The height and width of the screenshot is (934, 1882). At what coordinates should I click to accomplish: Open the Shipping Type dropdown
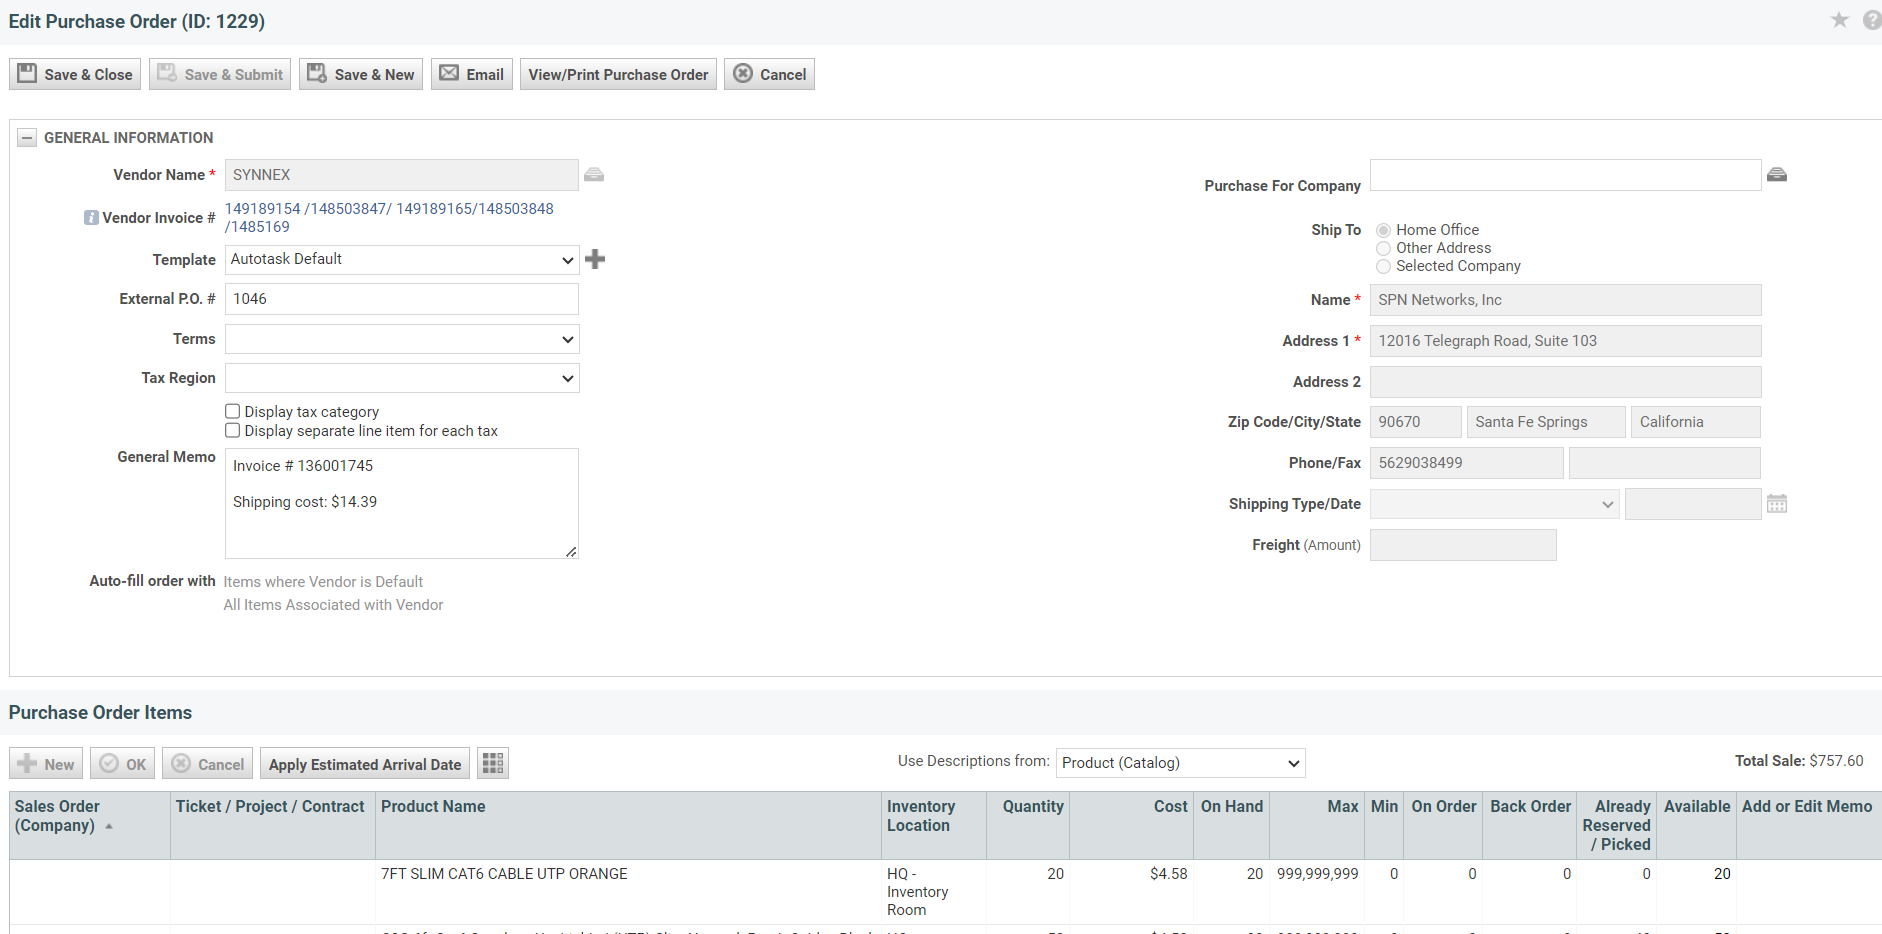(1495, 504)
